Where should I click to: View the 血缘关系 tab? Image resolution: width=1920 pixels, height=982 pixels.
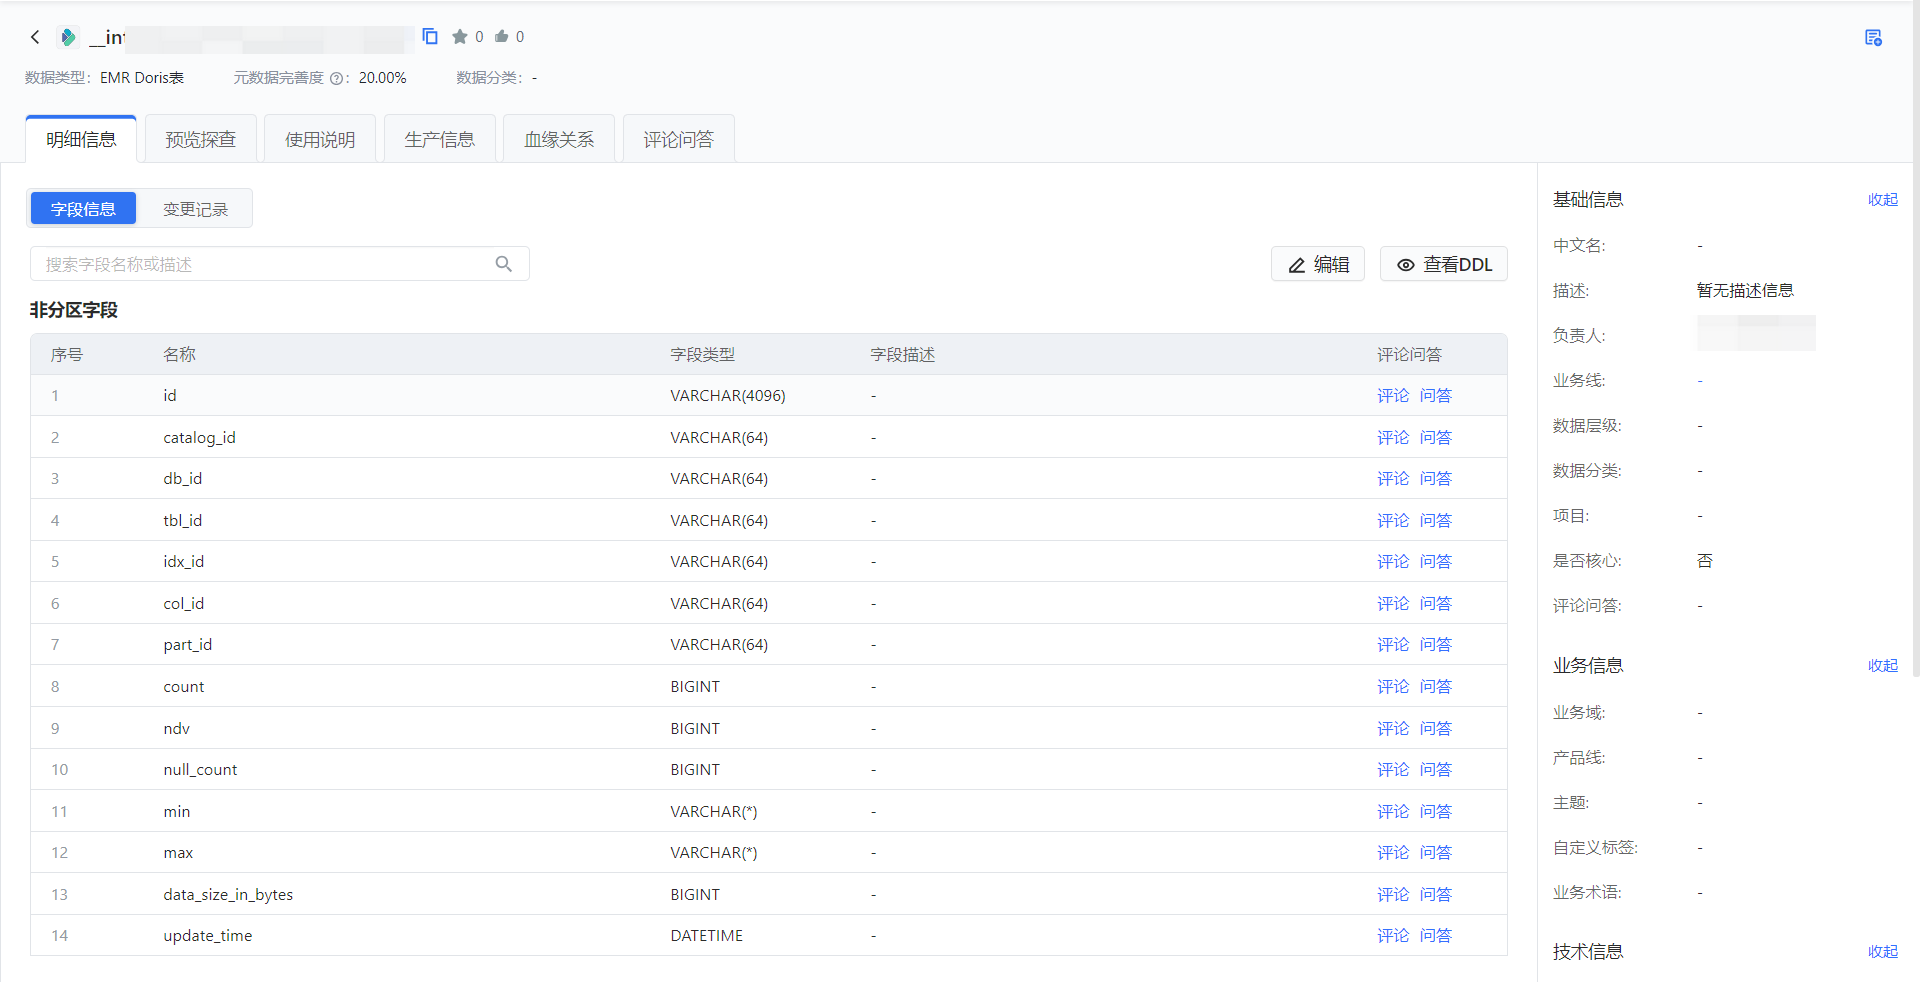[559, 139]
